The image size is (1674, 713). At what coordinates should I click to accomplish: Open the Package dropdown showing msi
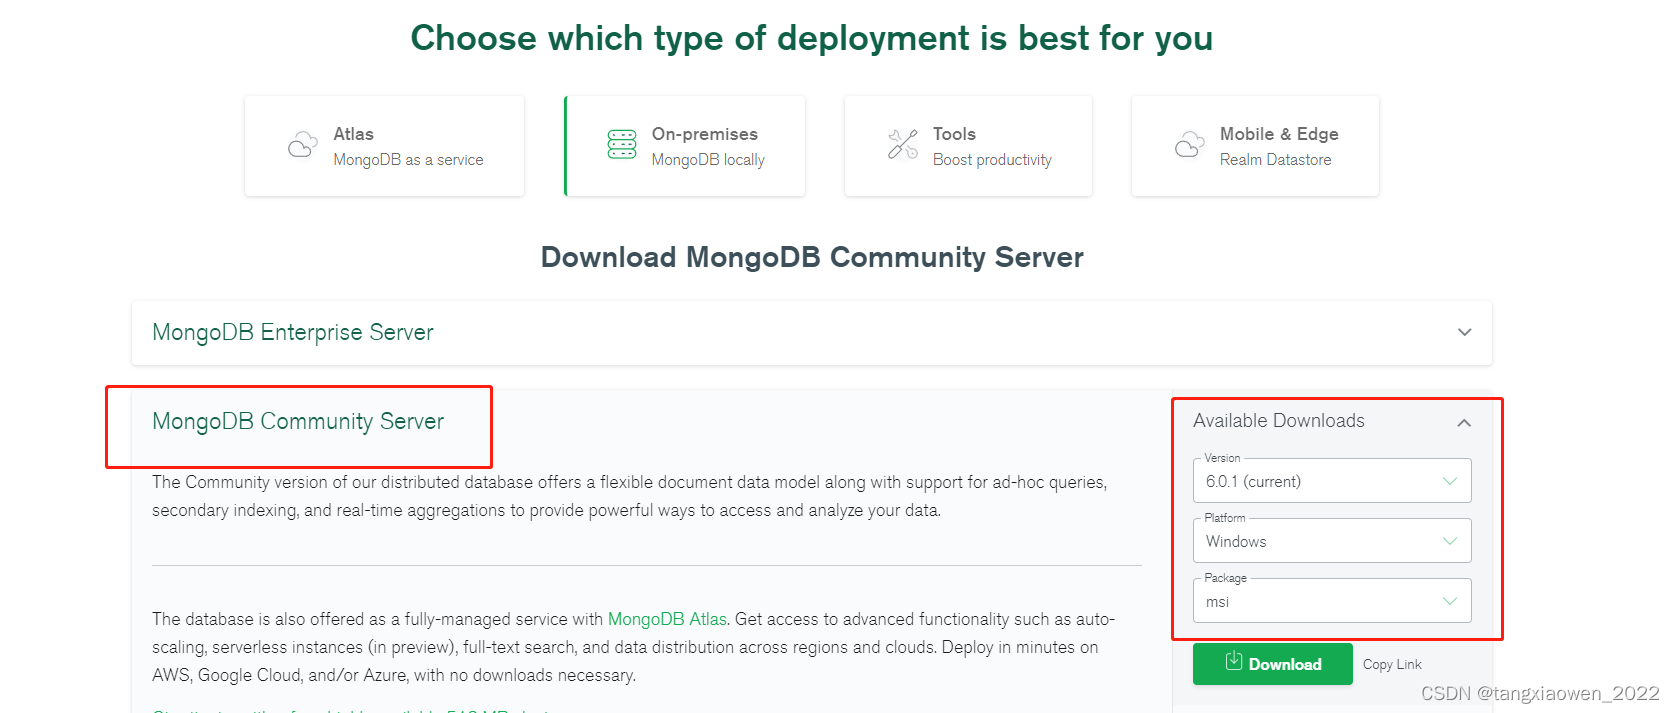tap(1332, 601)
